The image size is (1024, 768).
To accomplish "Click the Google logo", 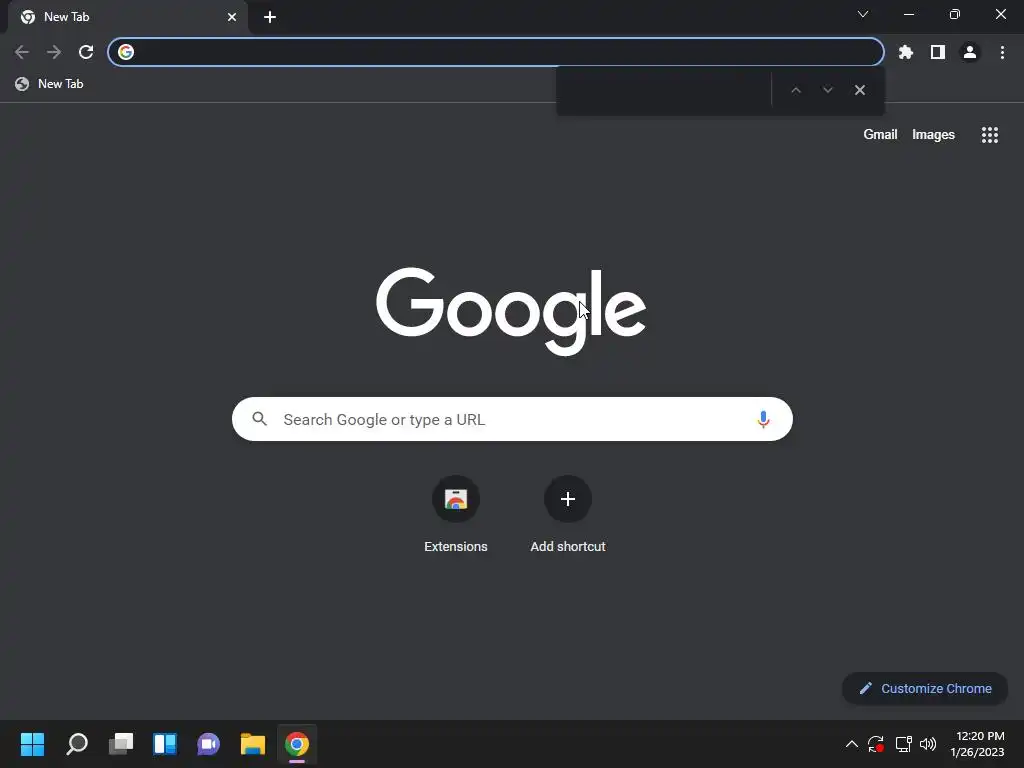I will [x=511, y=311].
